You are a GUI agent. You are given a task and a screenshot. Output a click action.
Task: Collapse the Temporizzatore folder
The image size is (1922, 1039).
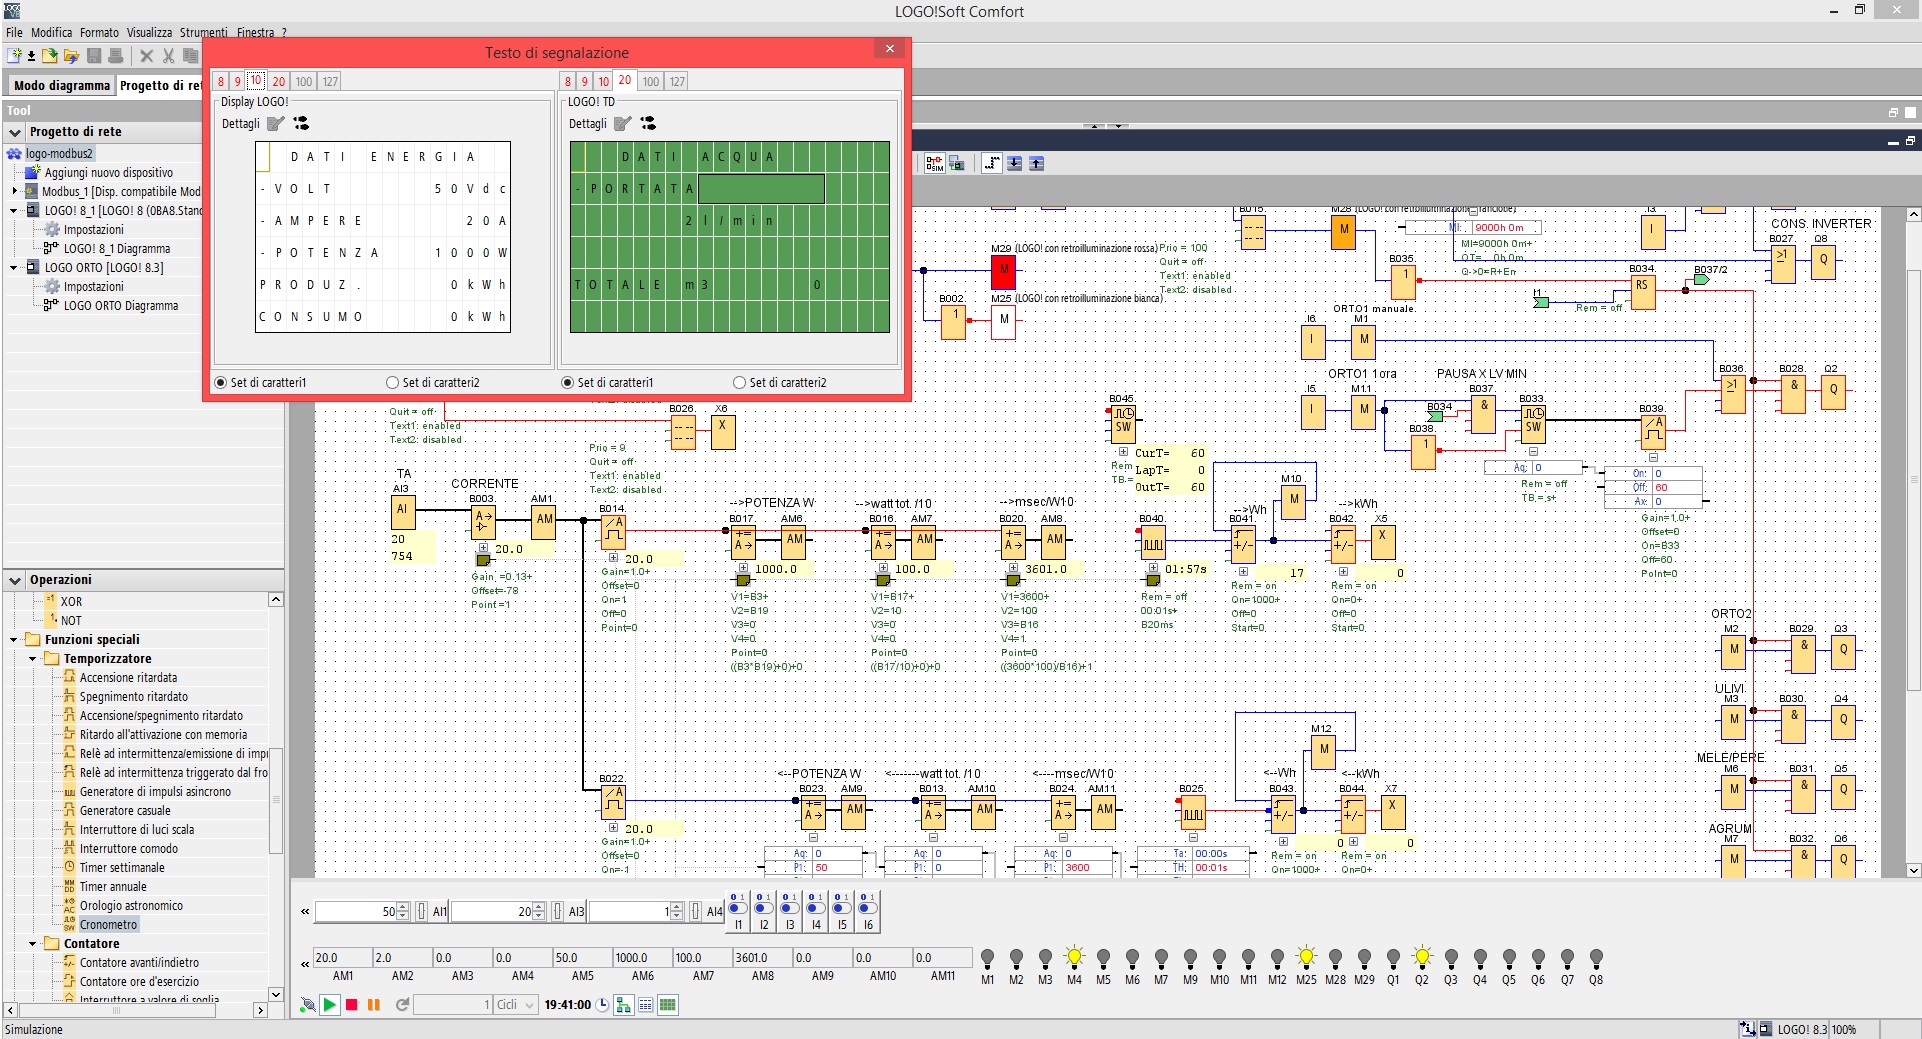pos(33,659)
